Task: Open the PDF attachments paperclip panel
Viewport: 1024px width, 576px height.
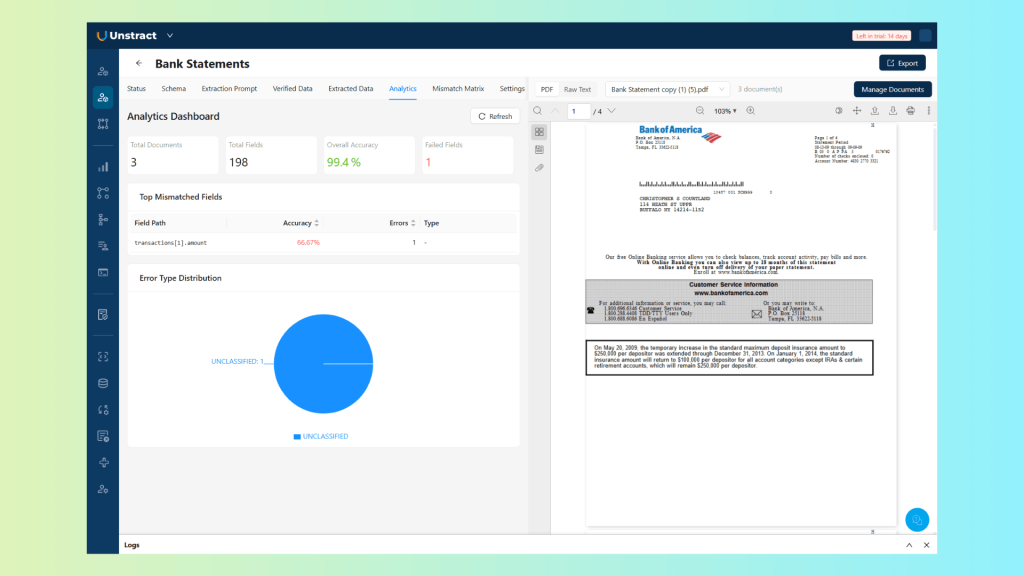Action: [x=539, y=168]
